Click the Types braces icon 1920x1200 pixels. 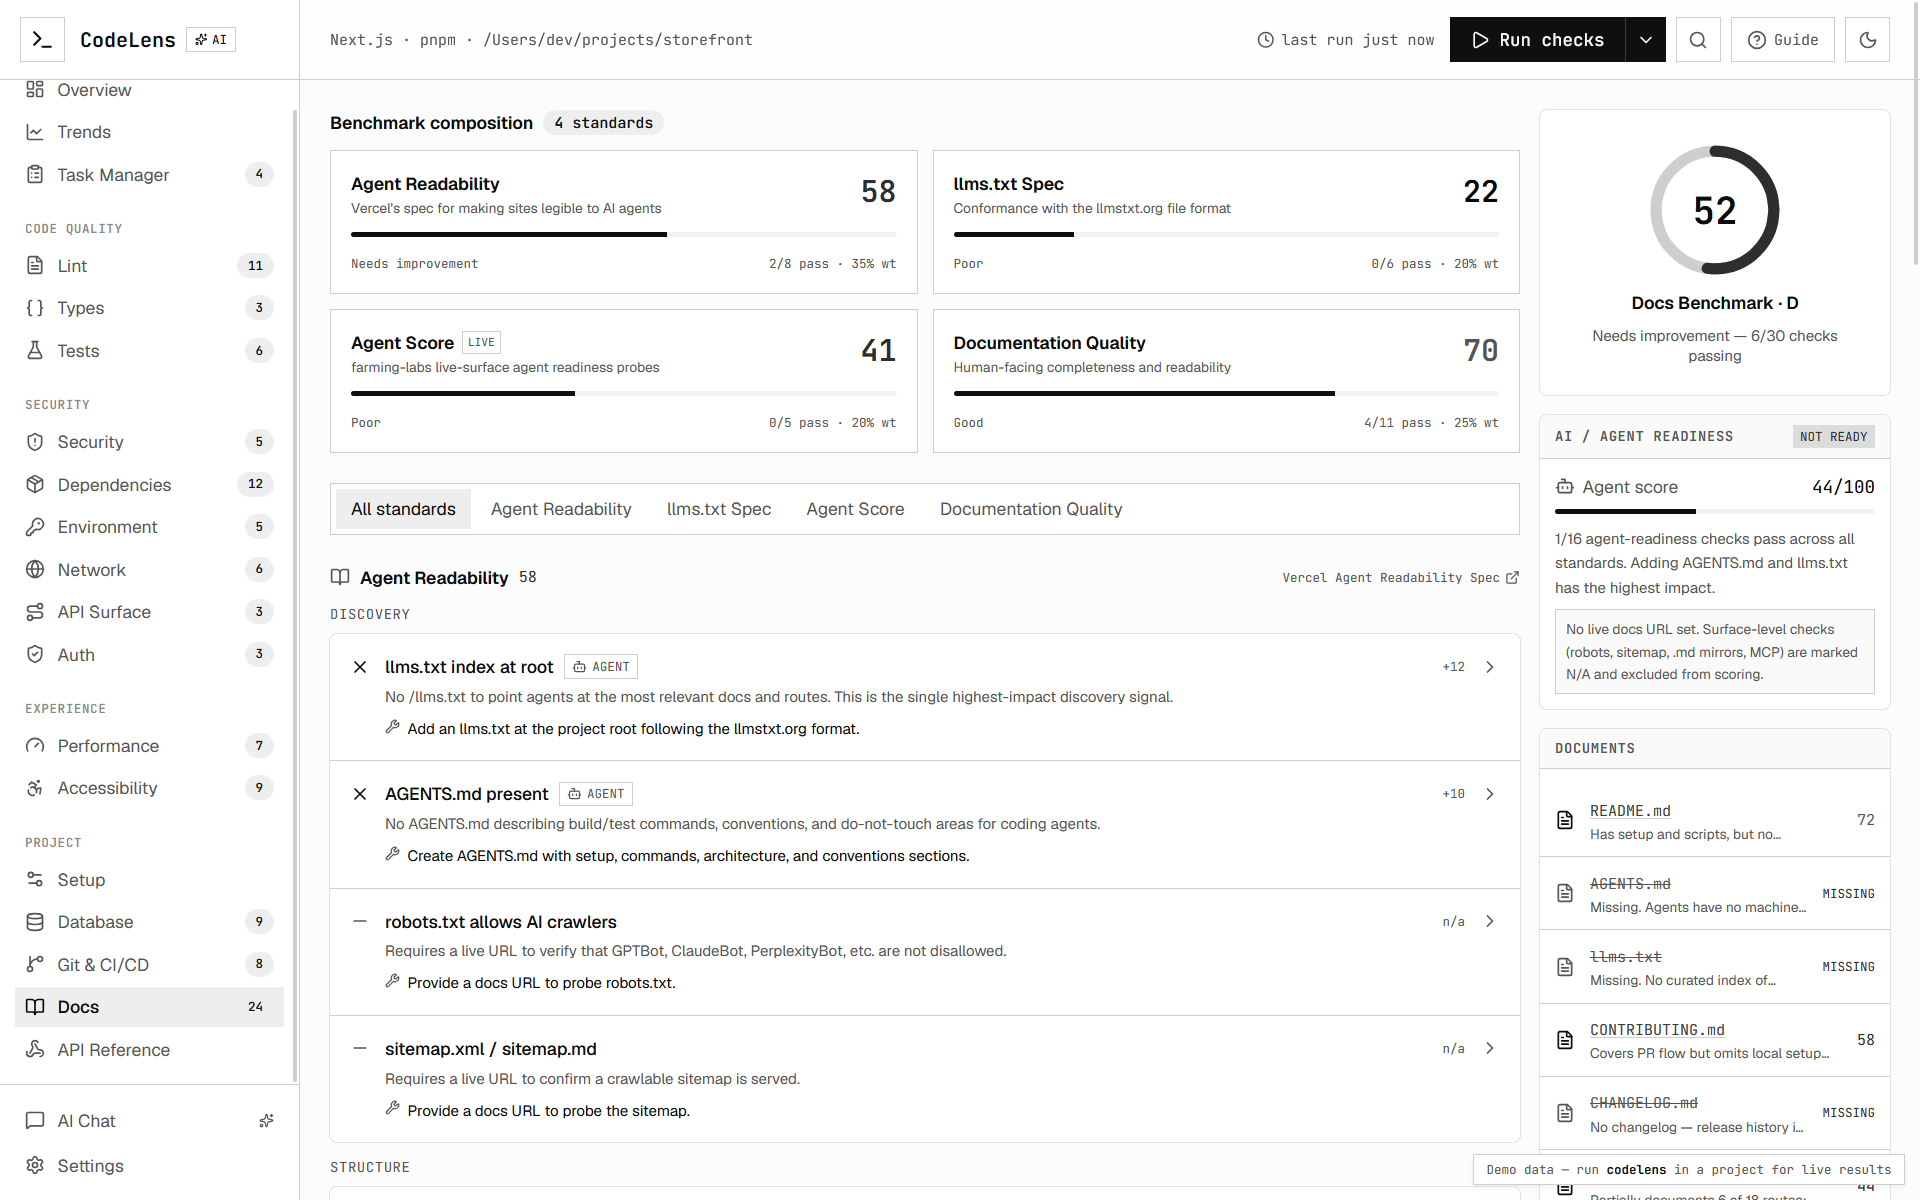35,308
